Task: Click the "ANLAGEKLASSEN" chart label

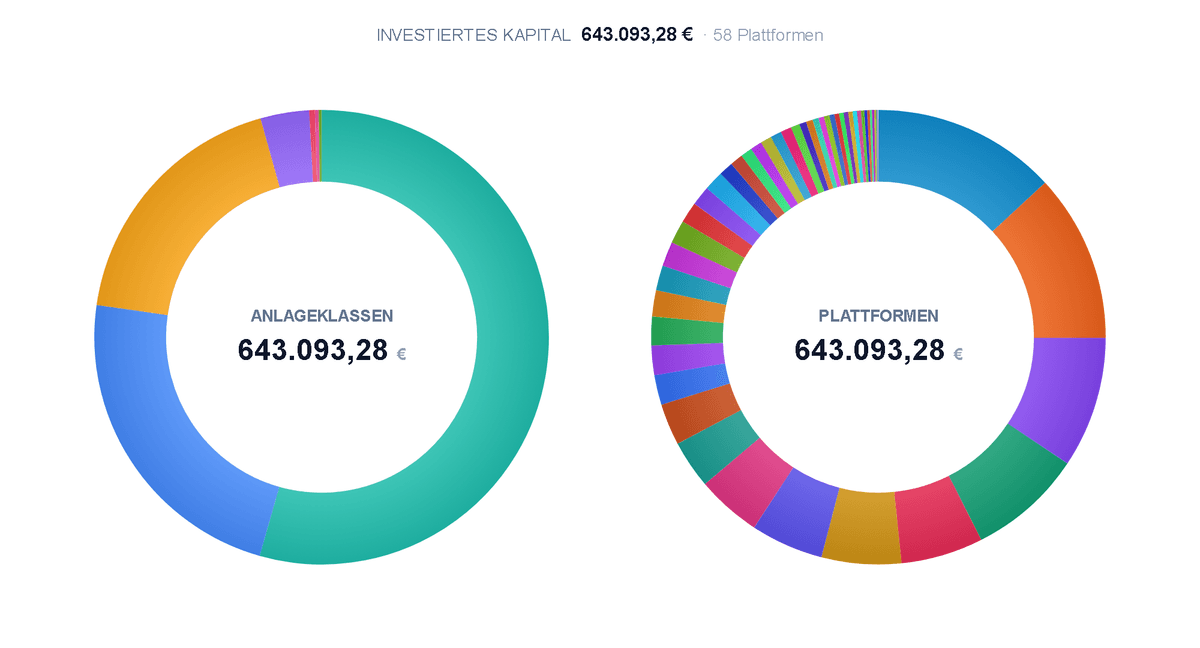Action: pyautogui.click(x=322, y=316)
